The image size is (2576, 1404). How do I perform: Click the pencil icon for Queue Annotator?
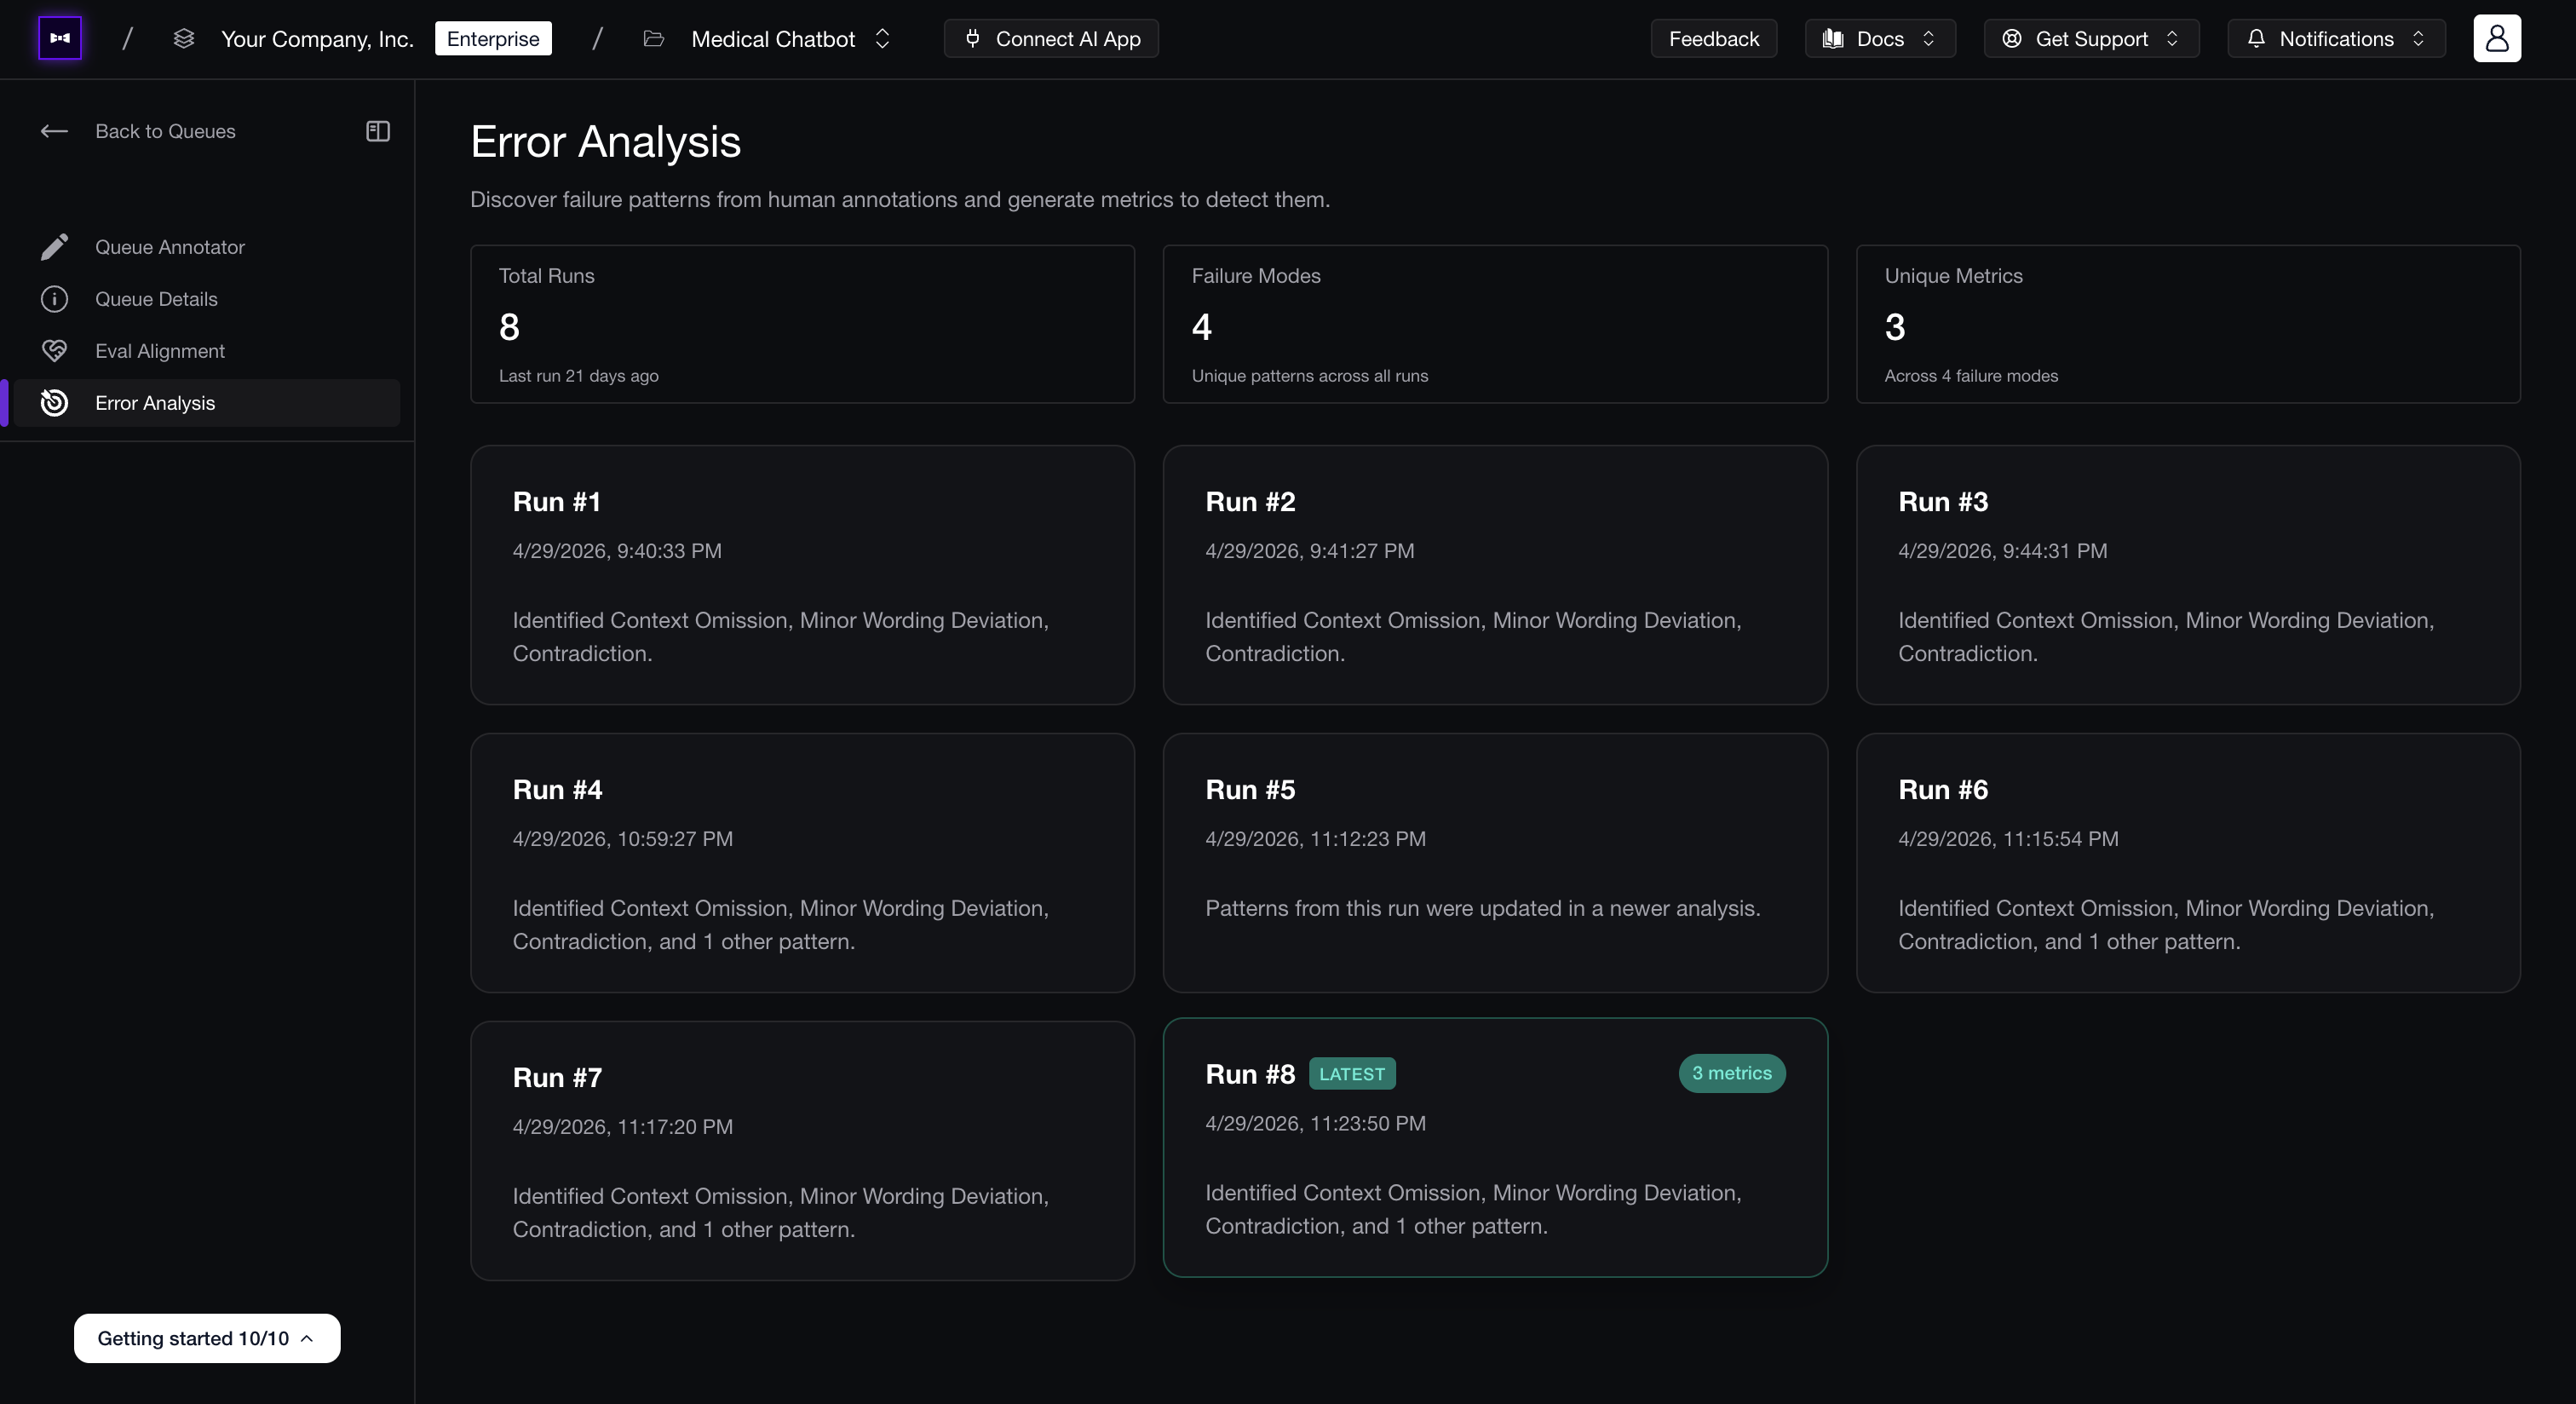click(x=54, y=247)
